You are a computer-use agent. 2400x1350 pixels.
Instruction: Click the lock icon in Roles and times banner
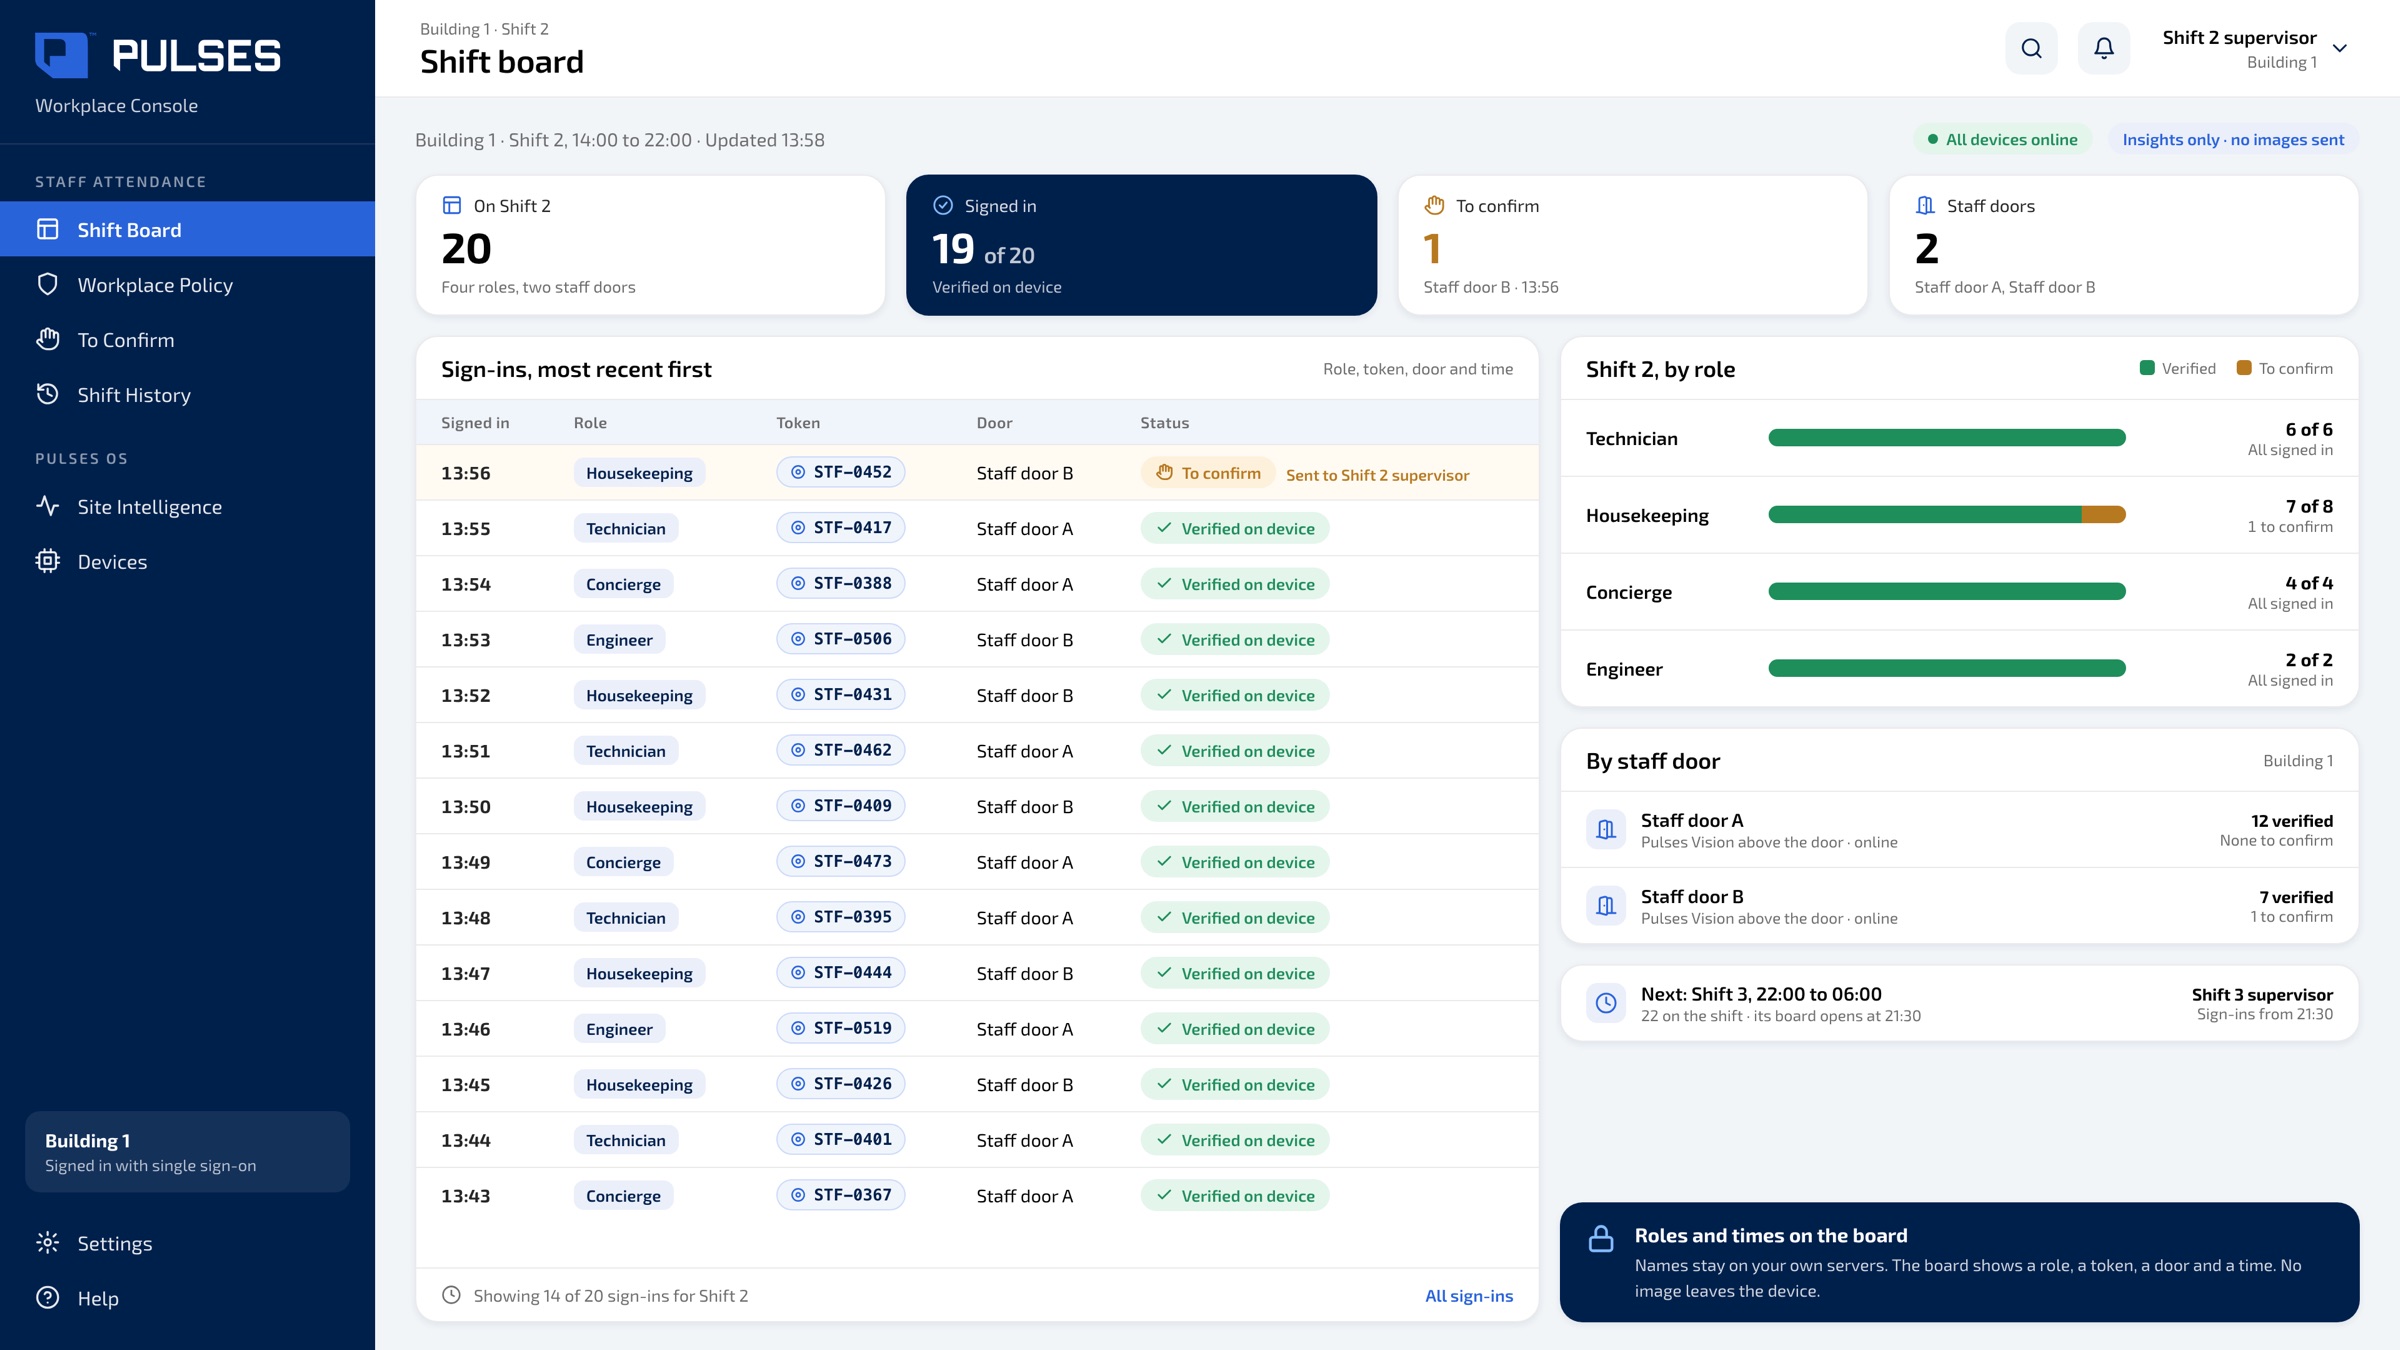click(x=1601, y=1238)
